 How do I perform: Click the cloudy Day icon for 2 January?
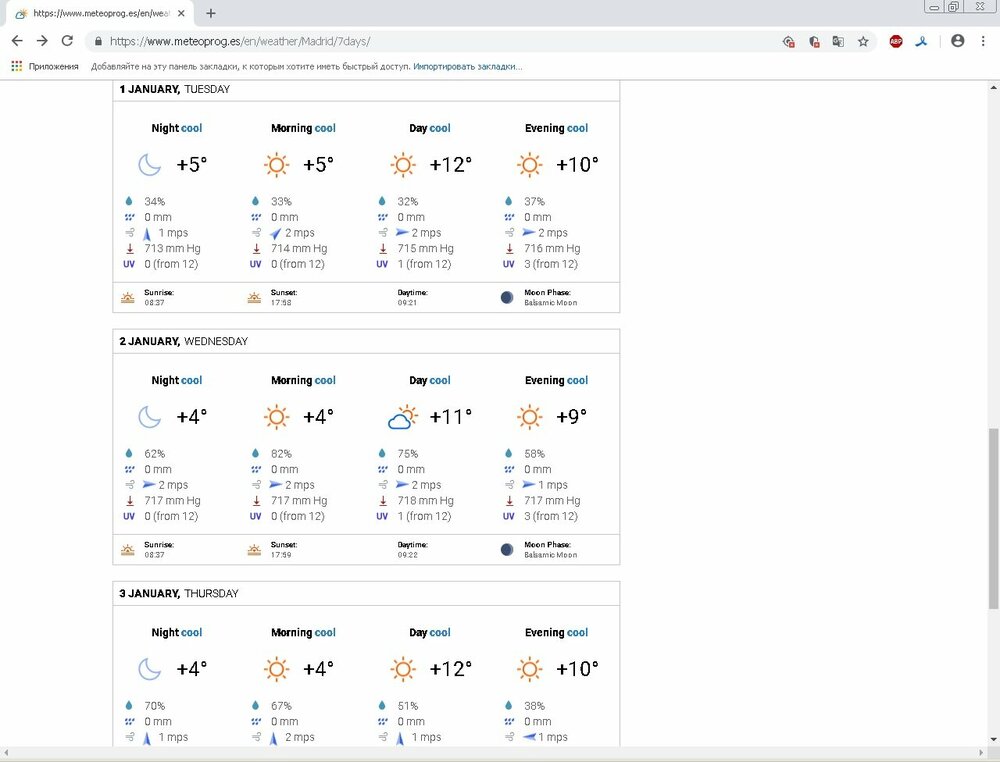tap(402, 417)
